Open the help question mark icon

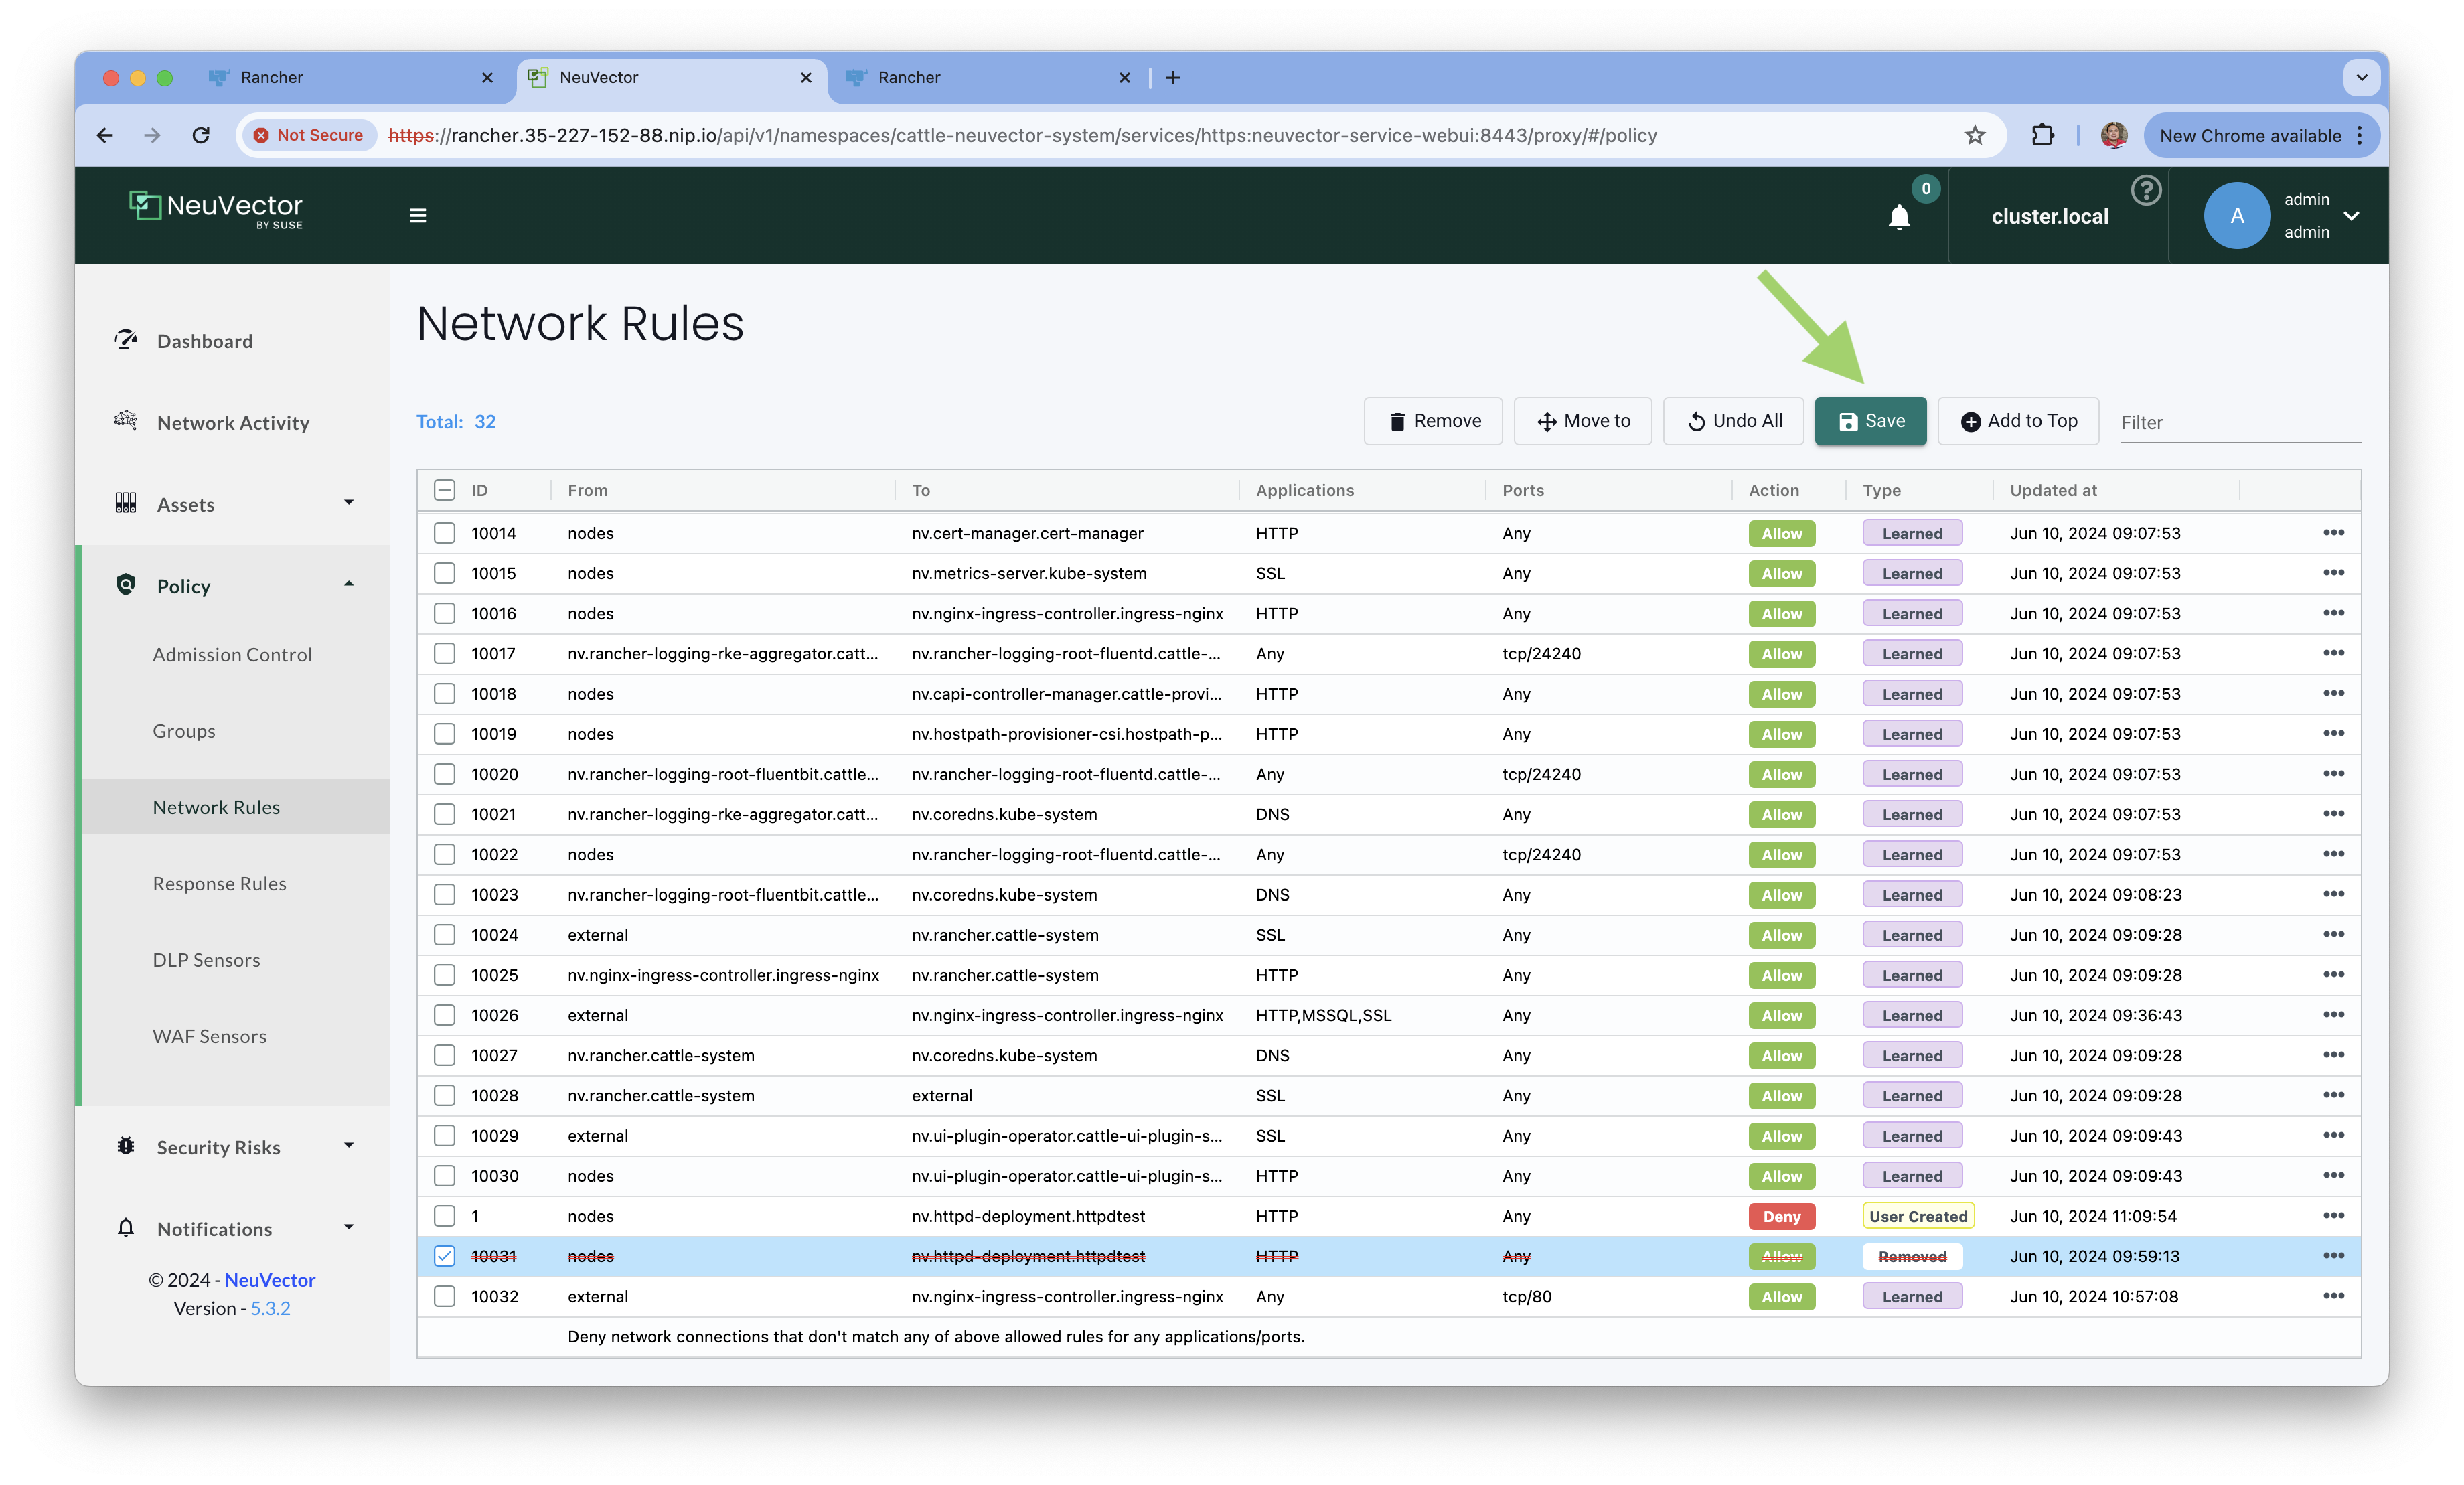coord(2145,190)
